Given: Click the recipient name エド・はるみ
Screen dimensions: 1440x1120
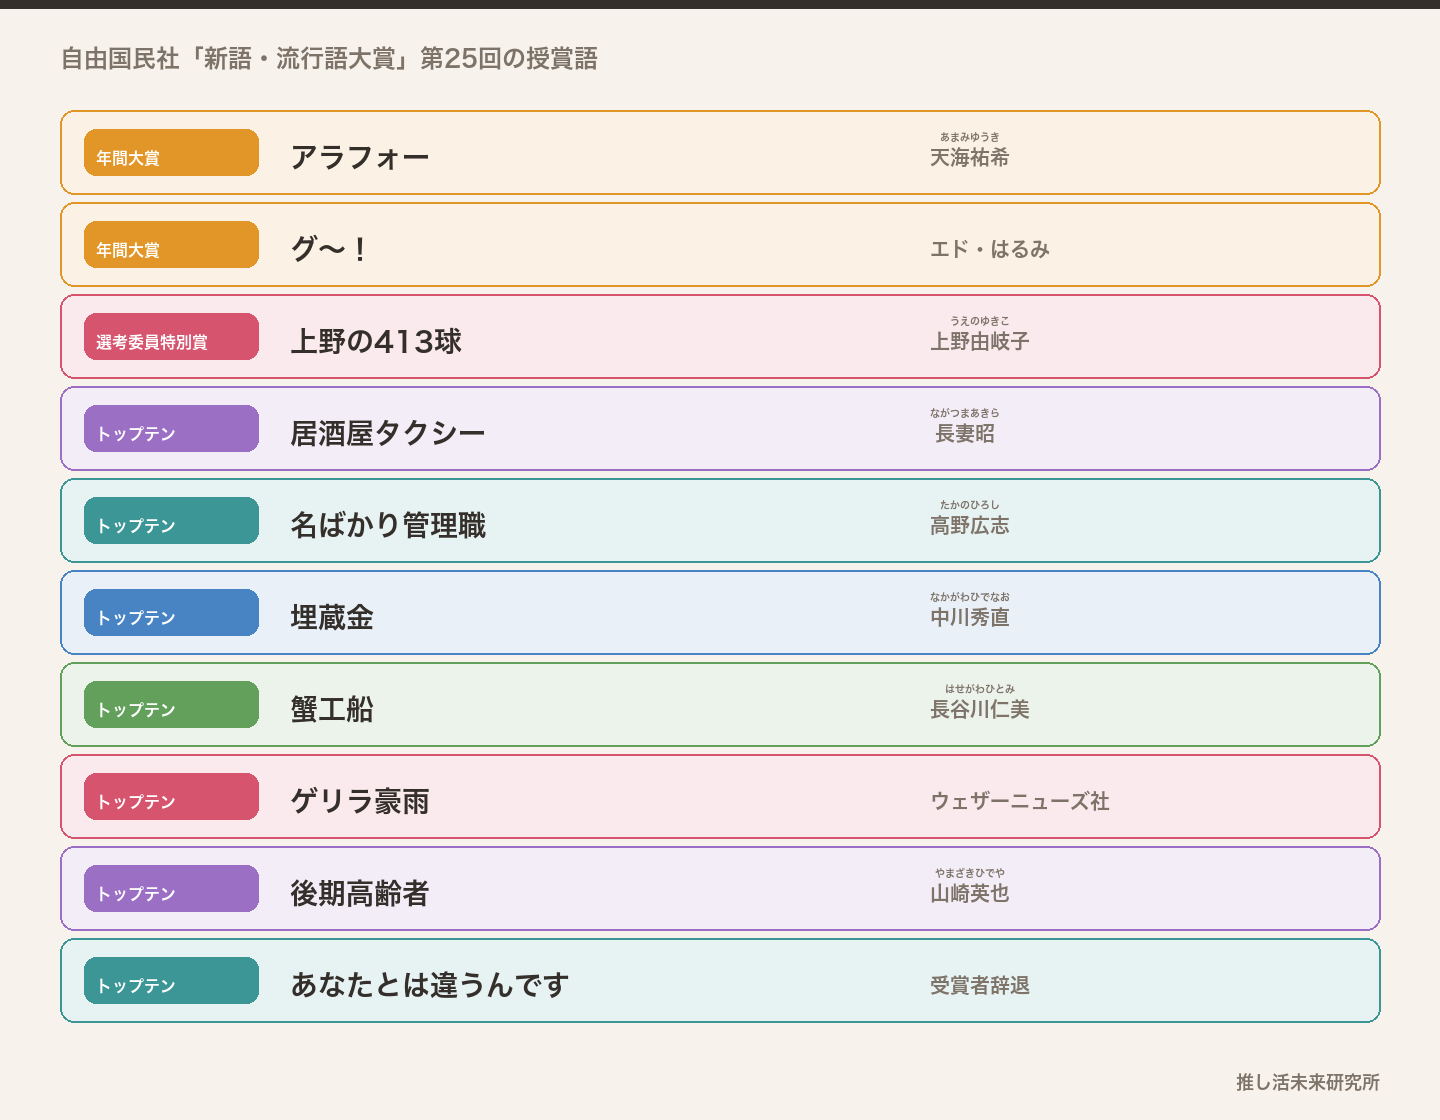Looking at the screenshot, I should point(990,249).
